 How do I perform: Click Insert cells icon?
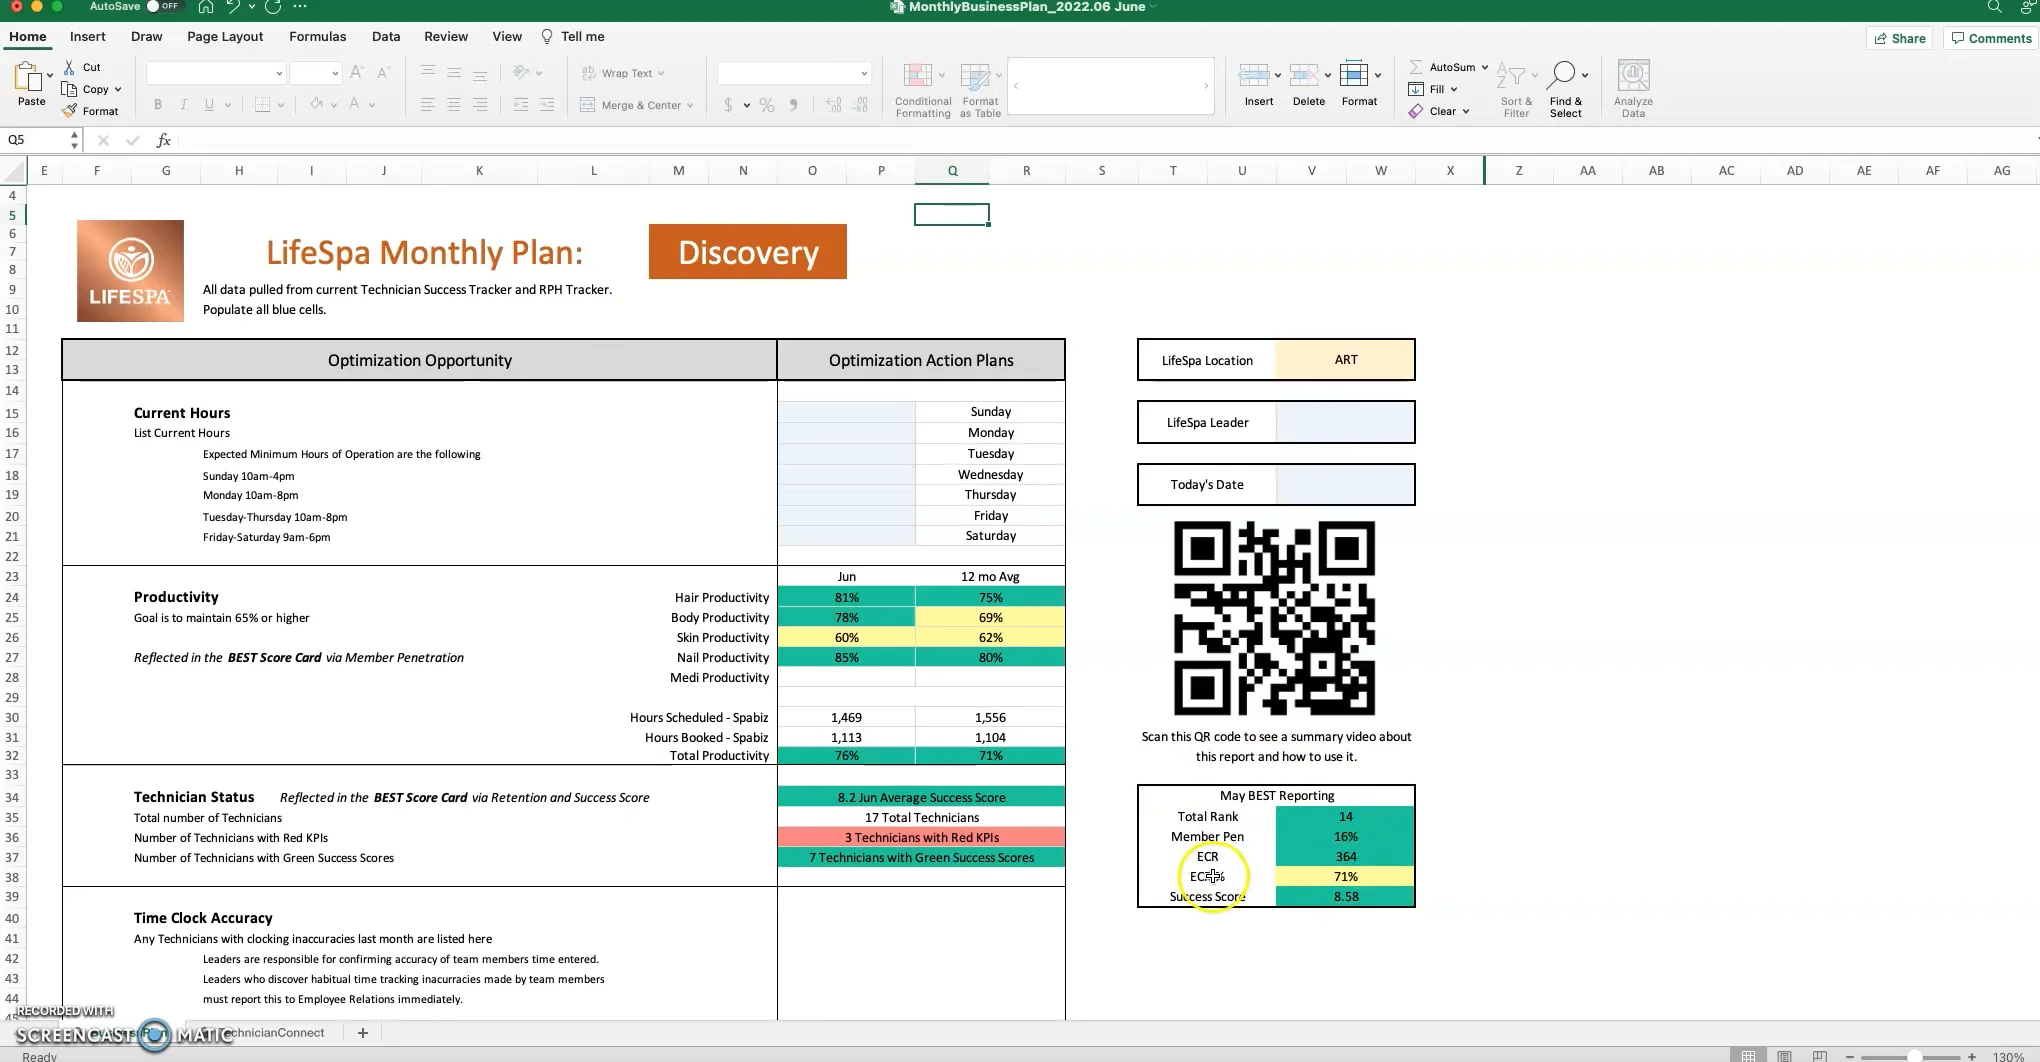(x=1254, y=75)
